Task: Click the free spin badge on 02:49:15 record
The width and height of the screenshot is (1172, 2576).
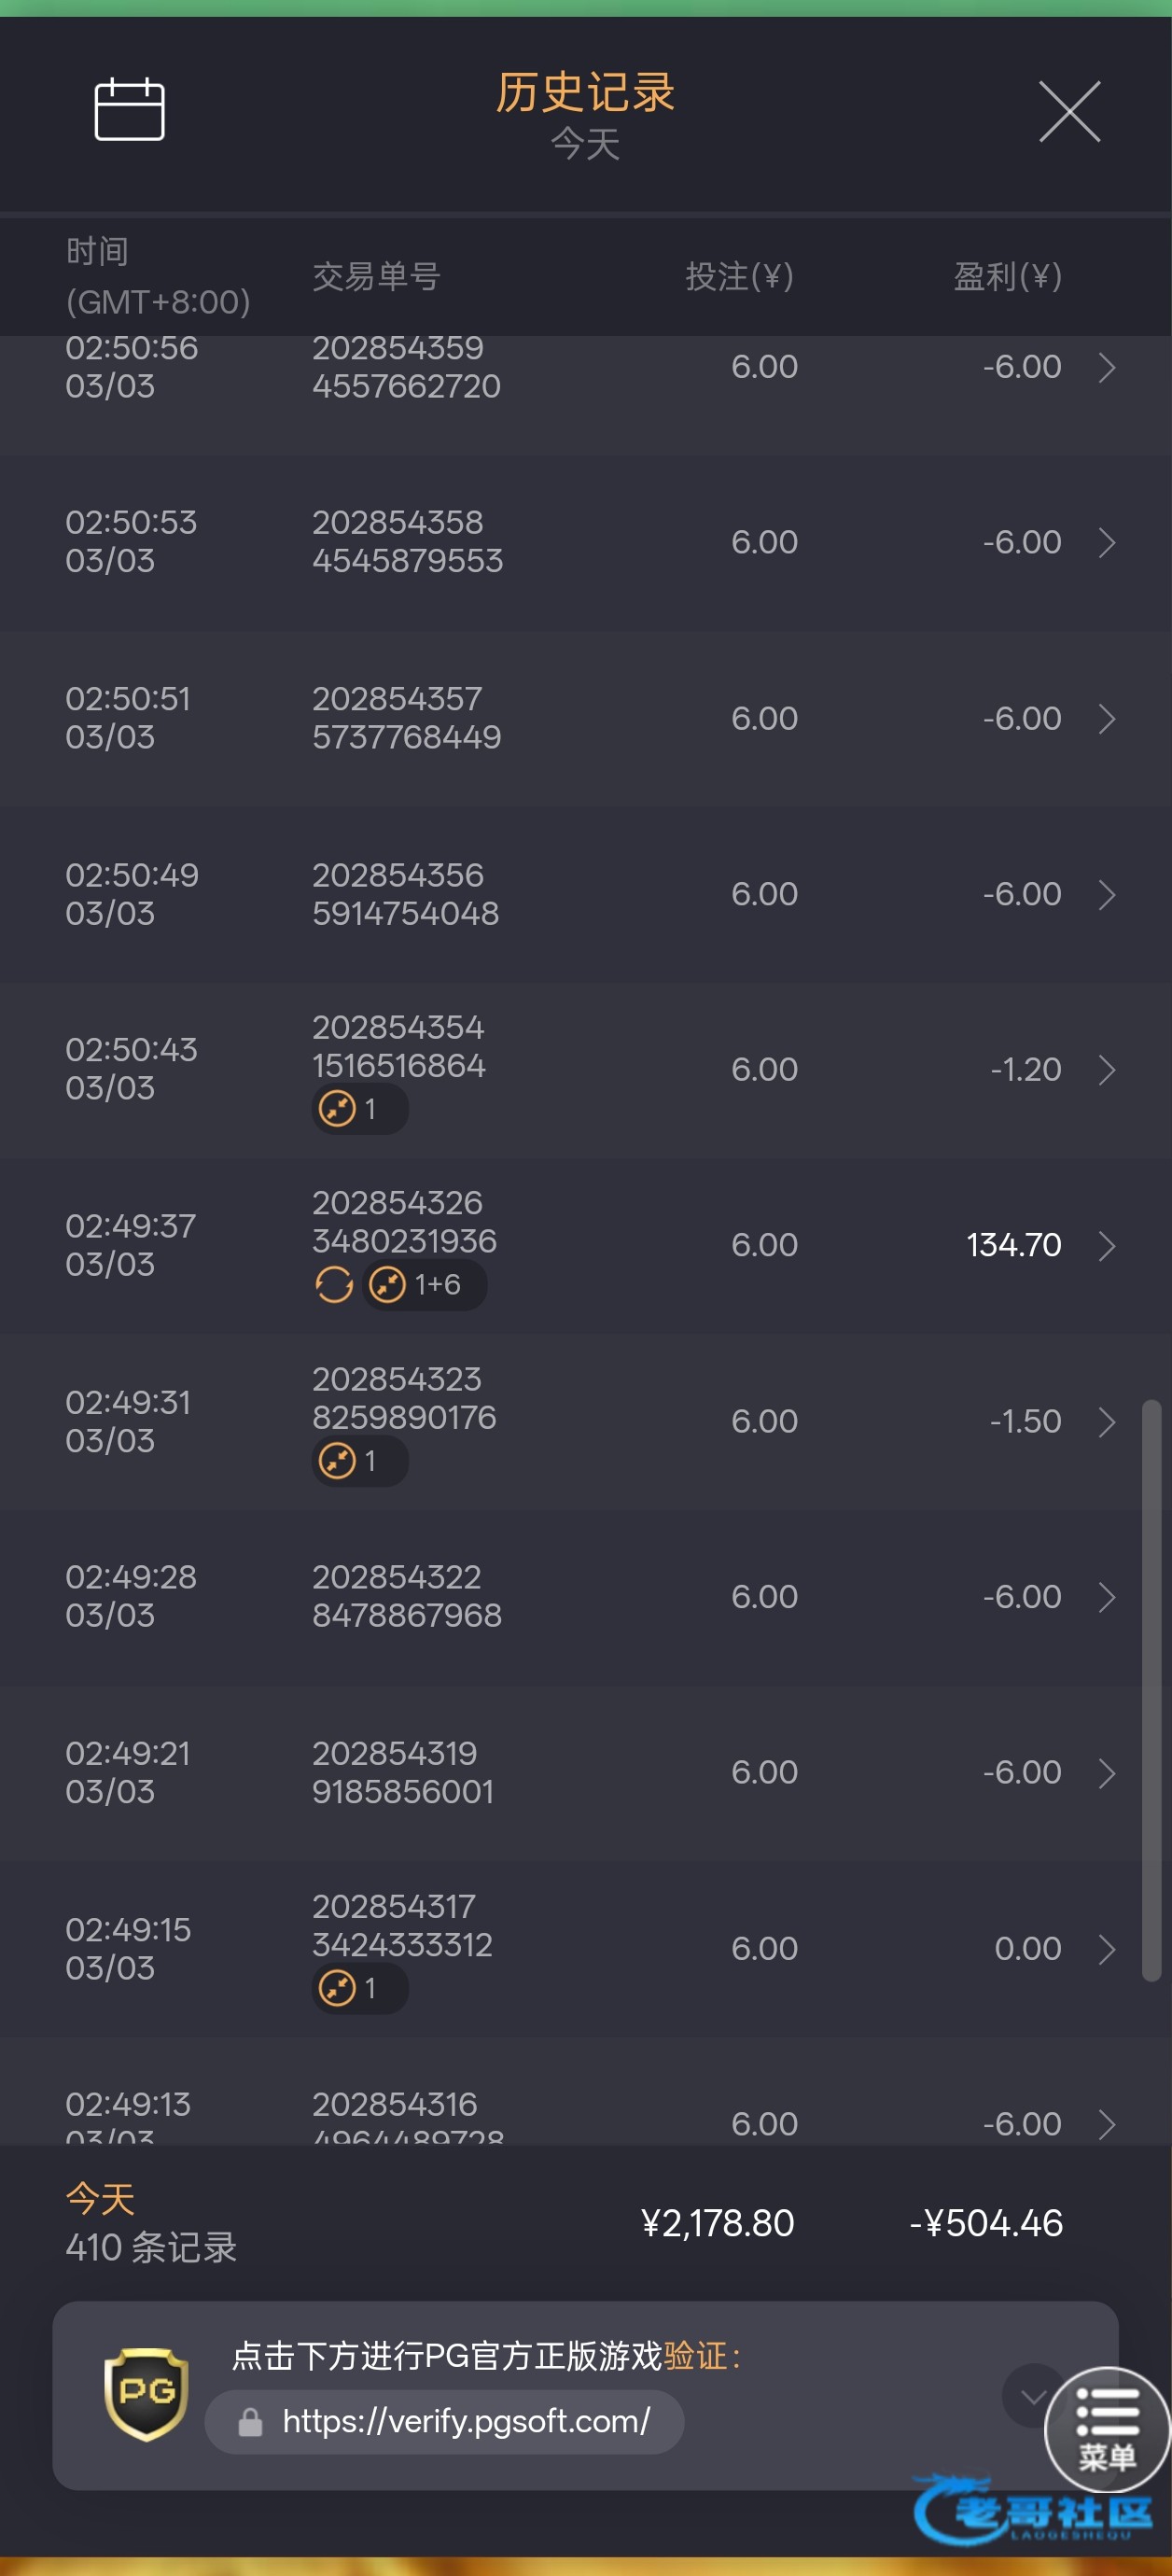Action: click(359, 1988)
